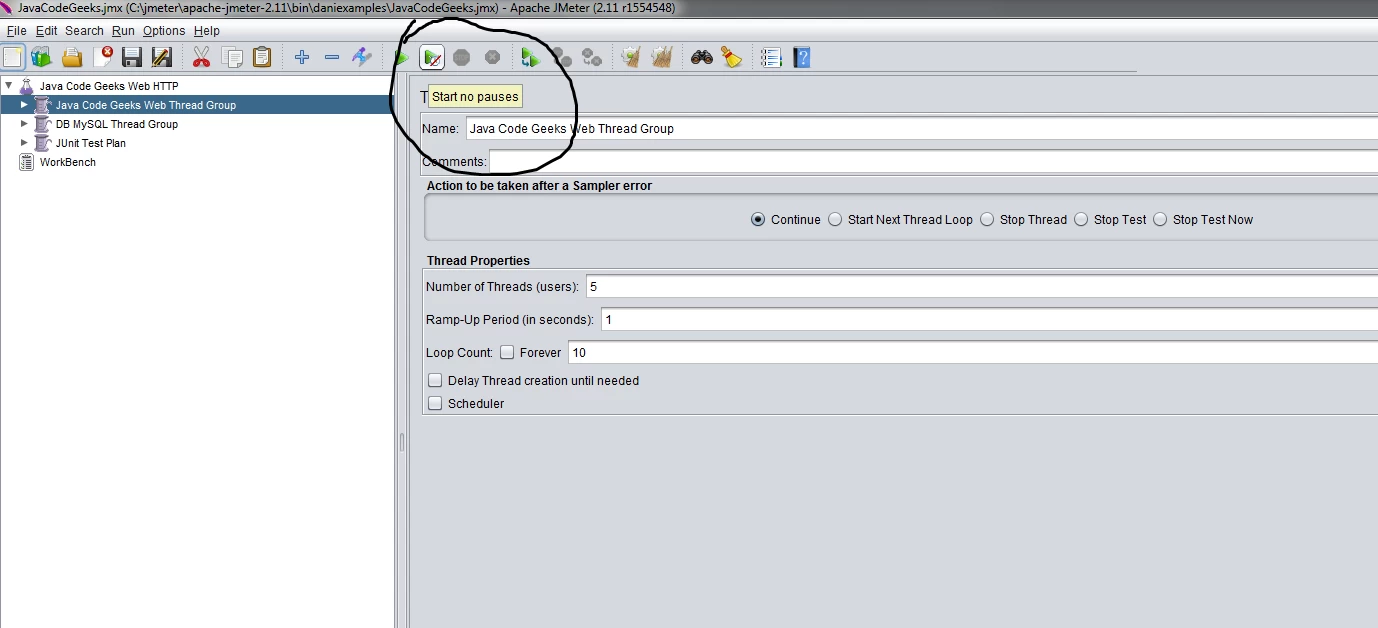Clear all results with double broom
The image size is (1378, 628).
click(661, 57)
